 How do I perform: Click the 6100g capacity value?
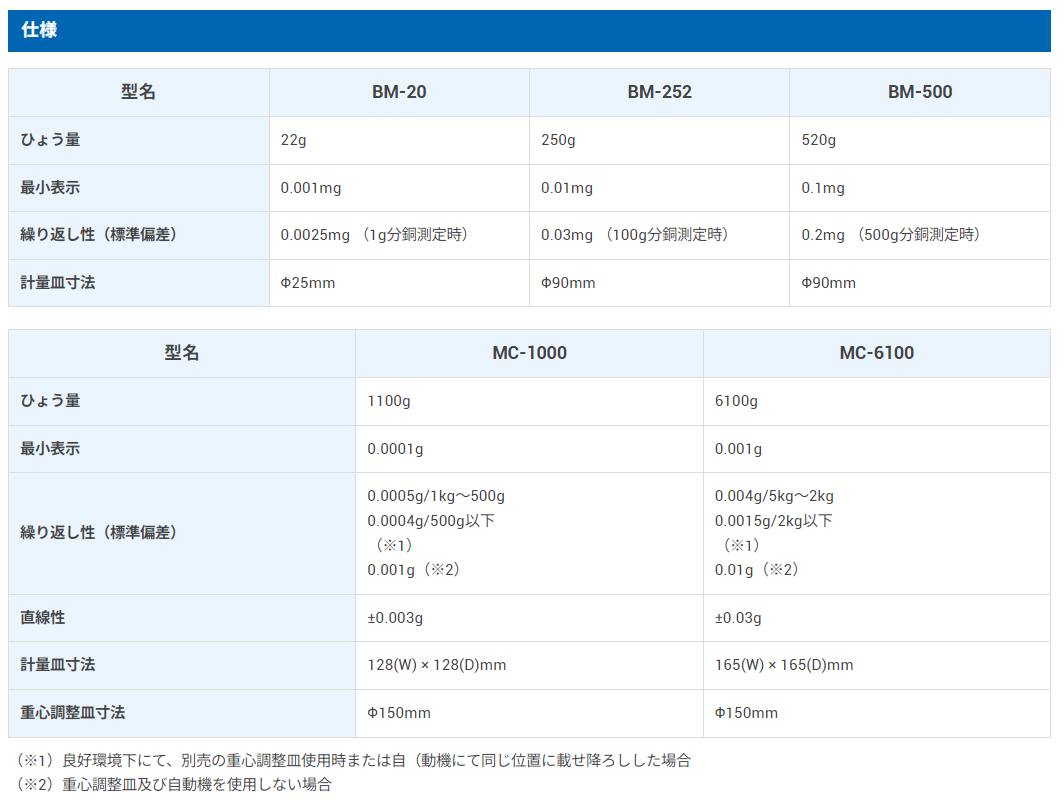736,401
